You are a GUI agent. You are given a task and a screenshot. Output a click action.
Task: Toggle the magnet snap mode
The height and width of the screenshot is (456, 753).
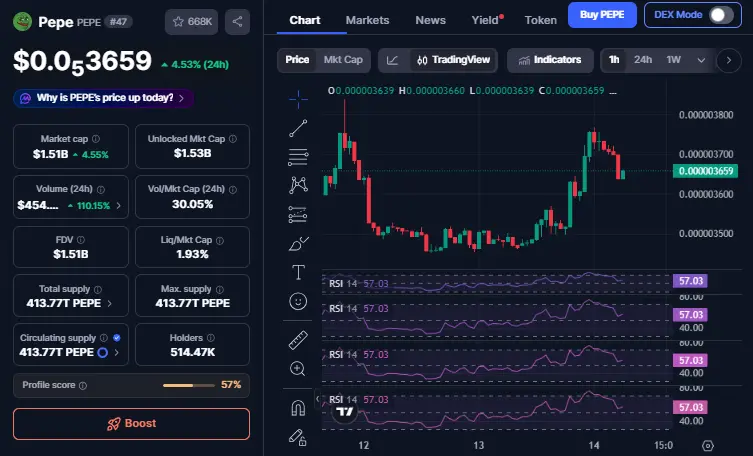pos(298,408)
